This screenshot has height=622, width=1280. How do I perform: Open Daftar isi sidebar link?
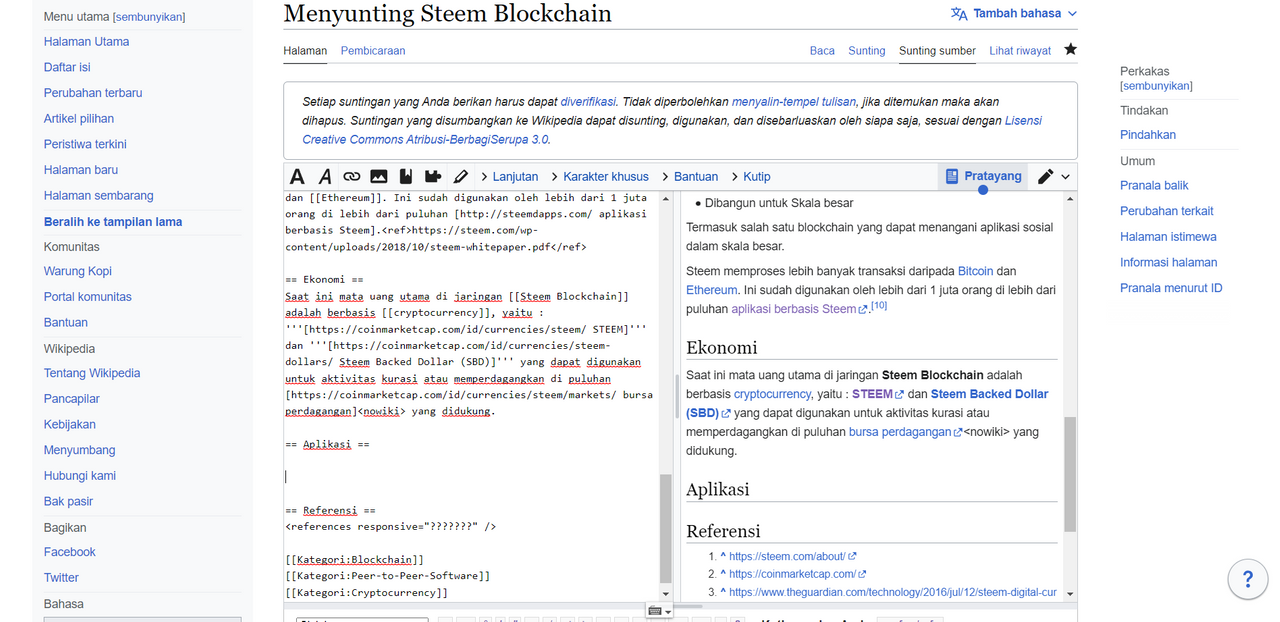pyautogui.click(x=67, y=67)
